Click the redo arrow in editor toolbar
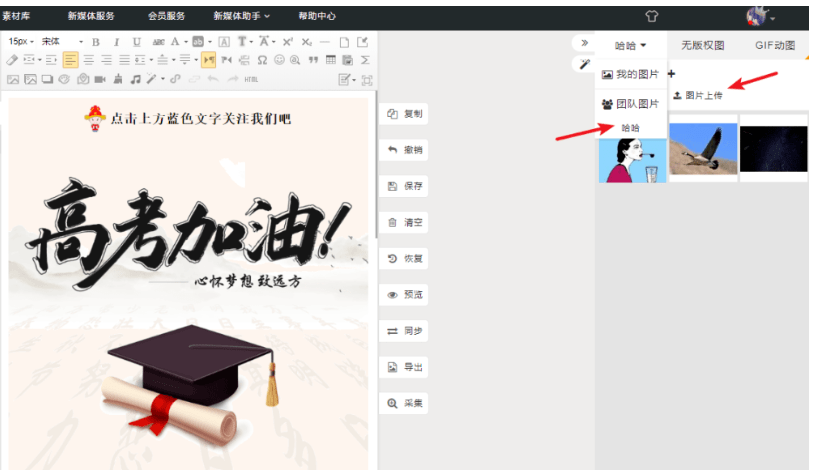This screenshot has width=813, height=471. point(233,79)
